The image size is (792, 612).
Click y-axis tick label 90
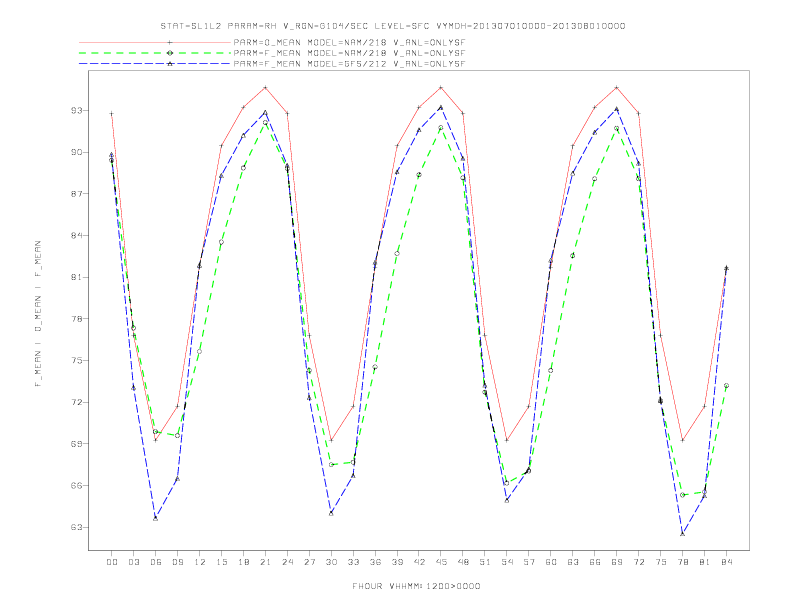76,152
